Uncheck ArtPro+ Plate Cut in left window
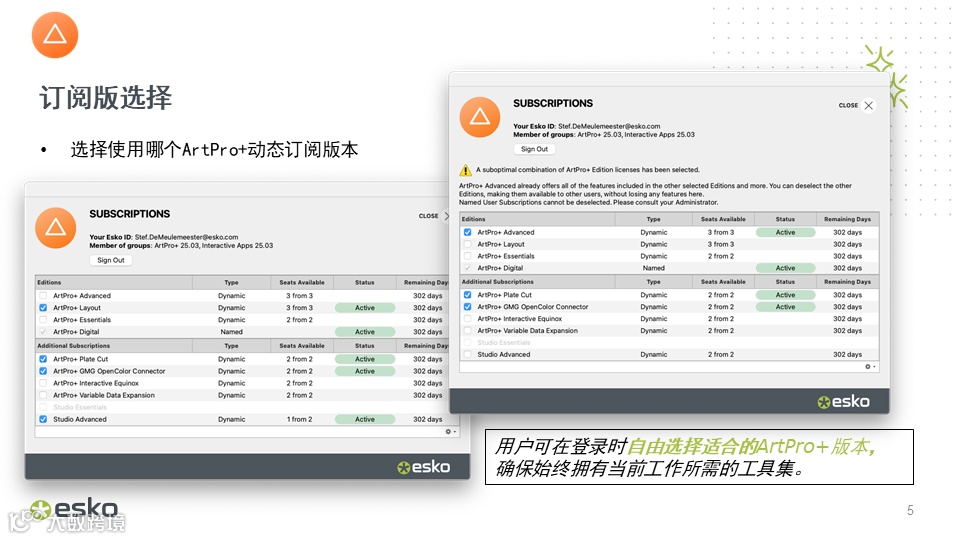The width and height of the screenshot is (960, 540). pos(43,359)
